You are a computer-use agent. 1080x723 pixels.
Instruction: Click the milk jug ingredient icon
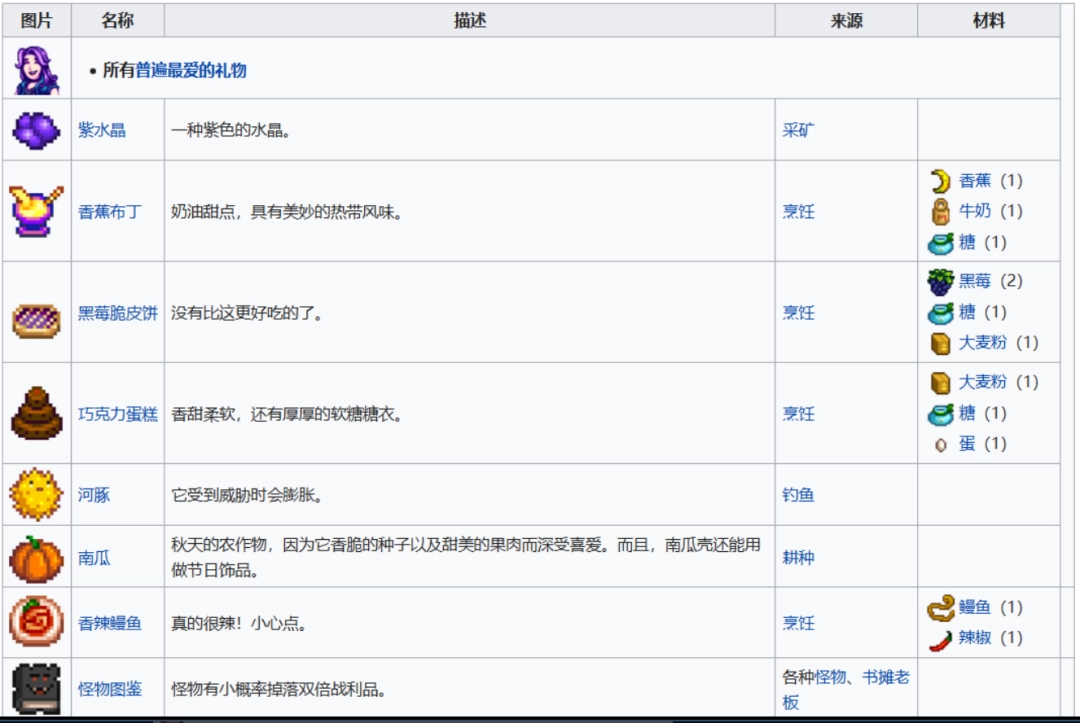tap(940, 211)
